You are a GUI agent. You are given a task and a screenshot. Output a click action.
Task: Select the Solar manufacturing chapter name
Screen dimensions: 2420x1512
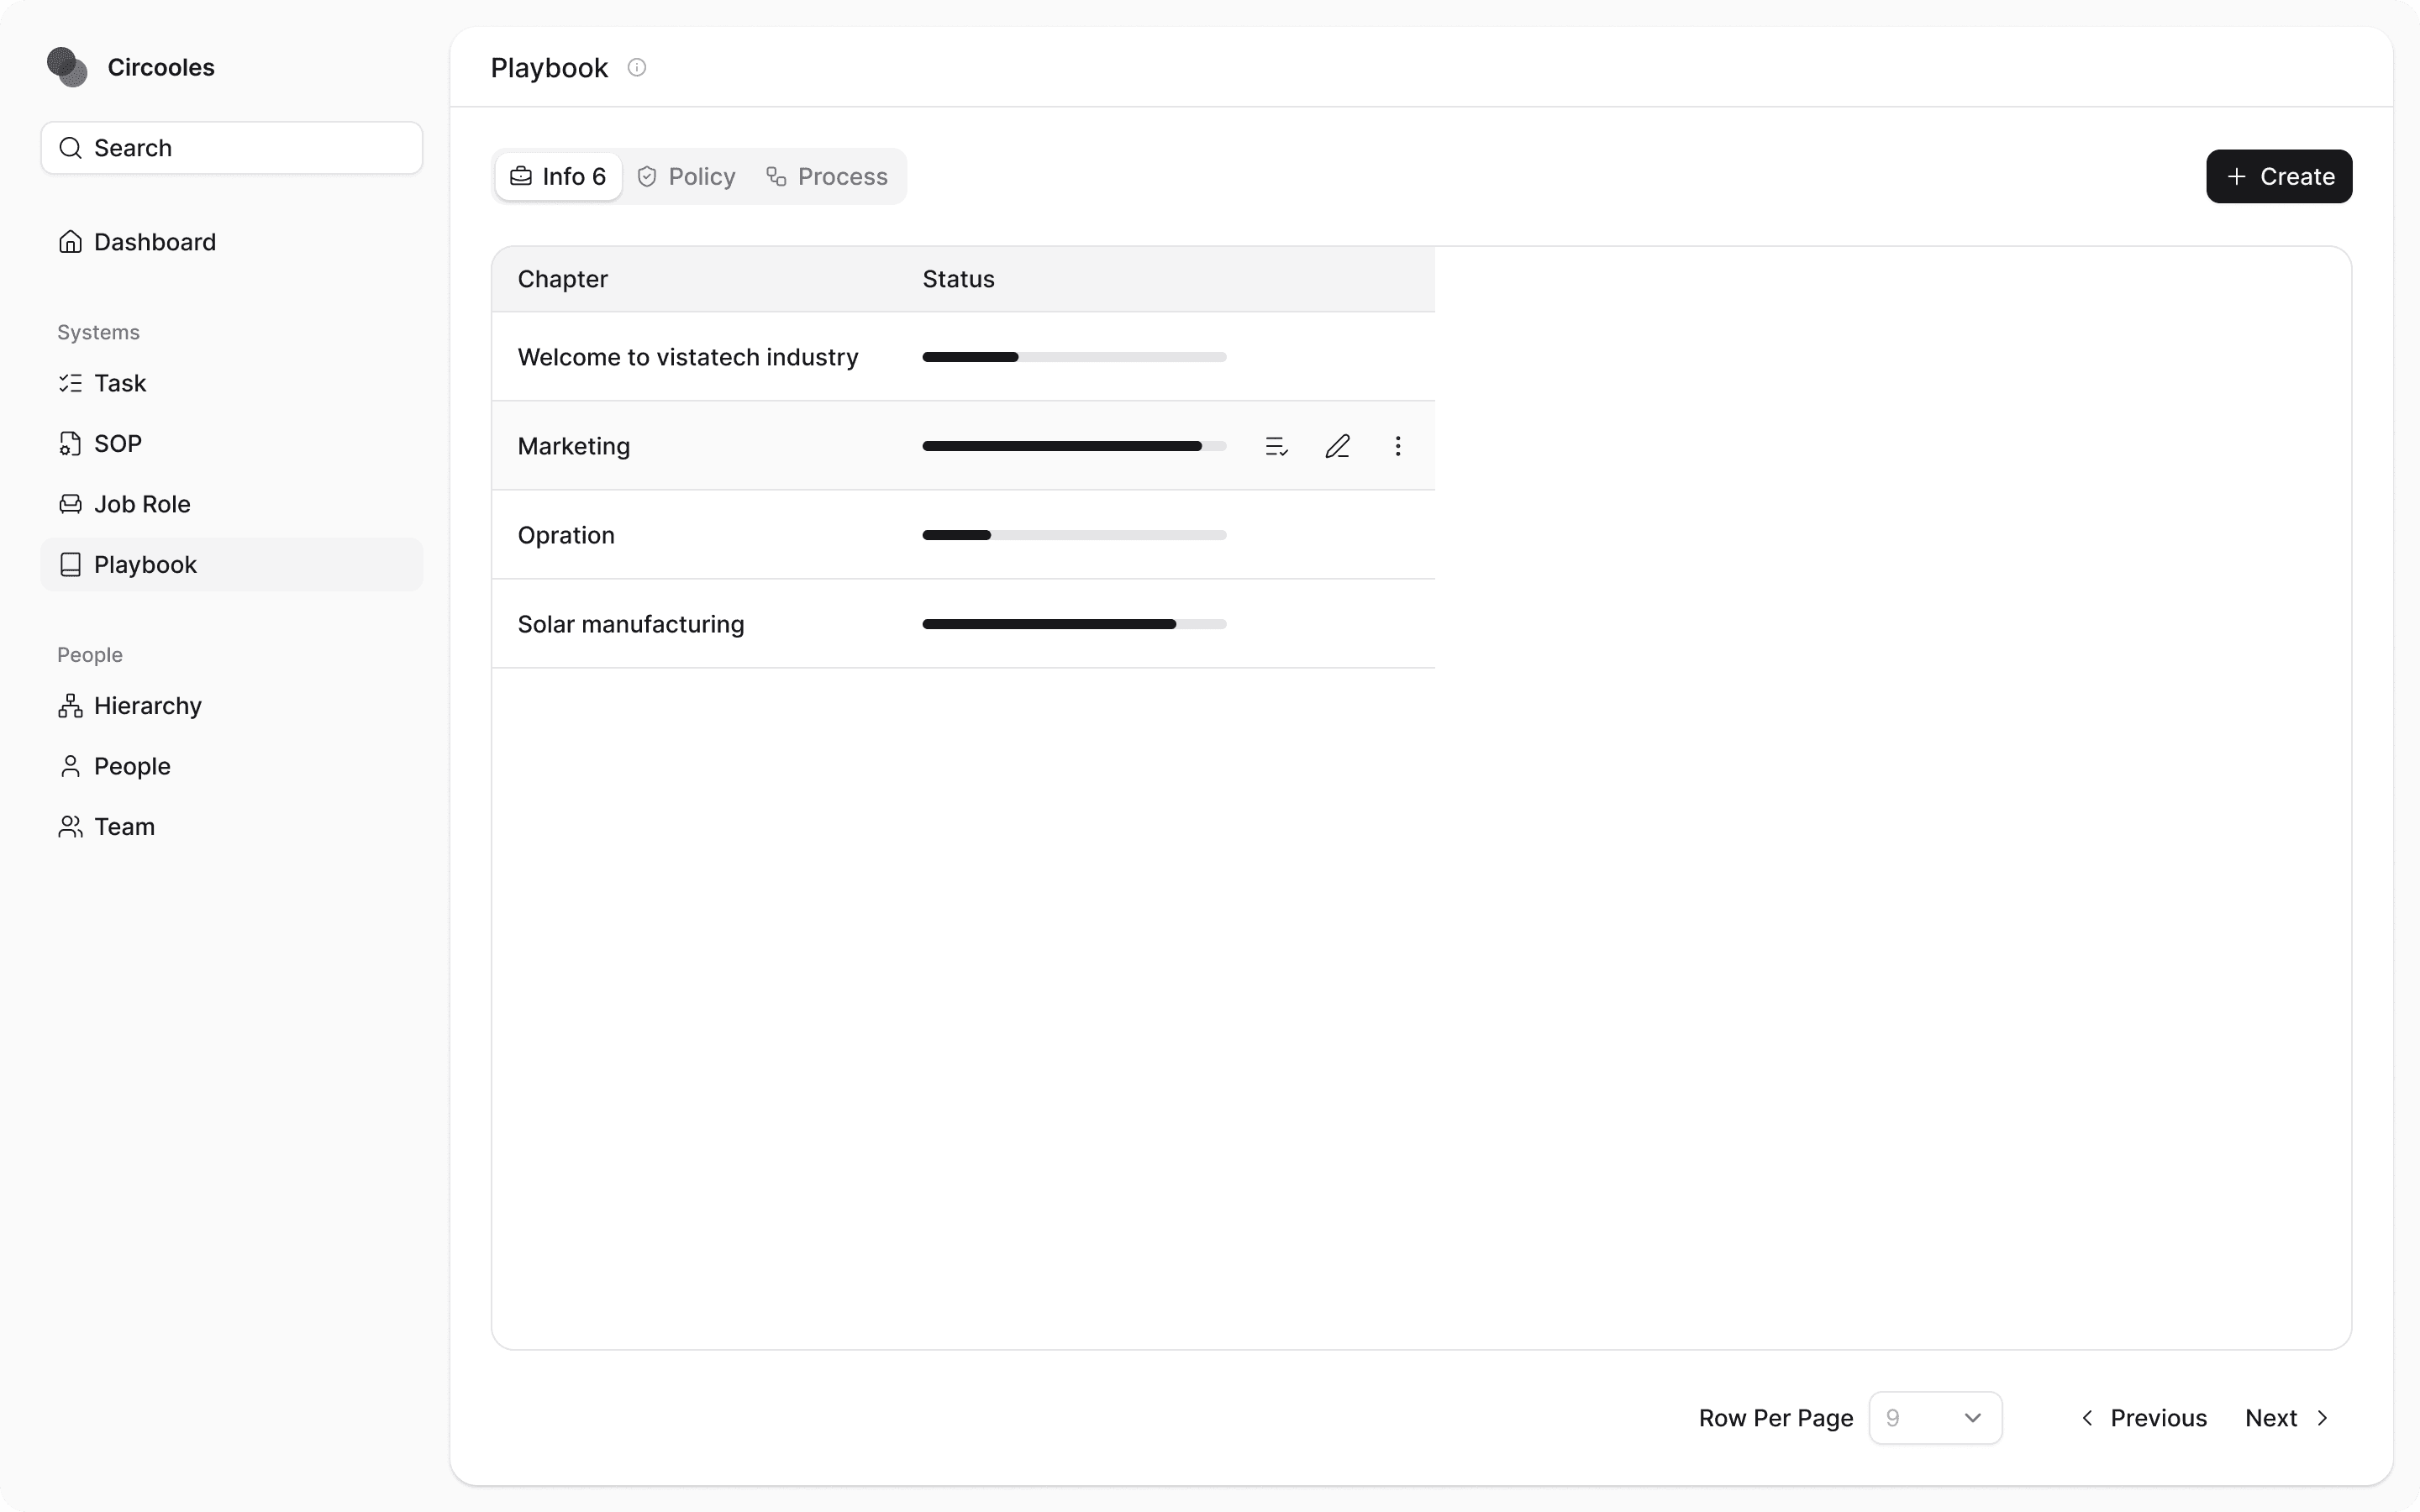(631, 624)
